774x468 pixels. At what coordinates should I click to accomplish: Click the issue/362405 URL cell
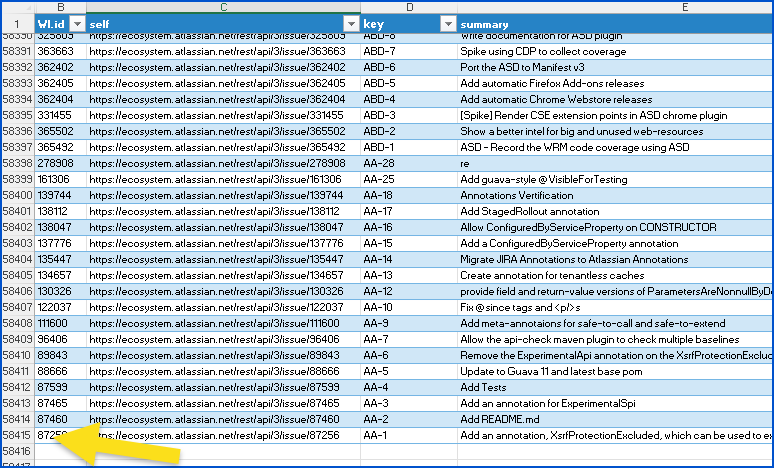pyautogui.click(x=224, y=83)
